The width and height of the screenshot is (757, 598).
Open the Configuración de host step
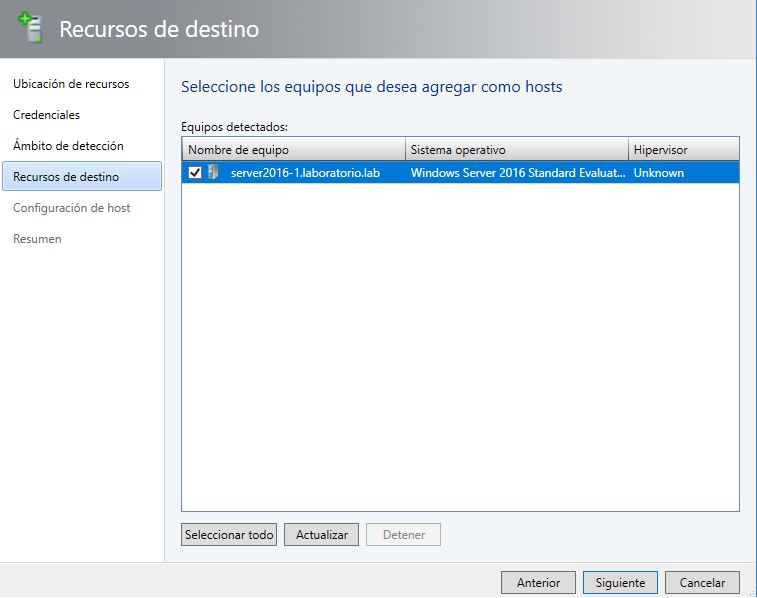coord(71,208)
